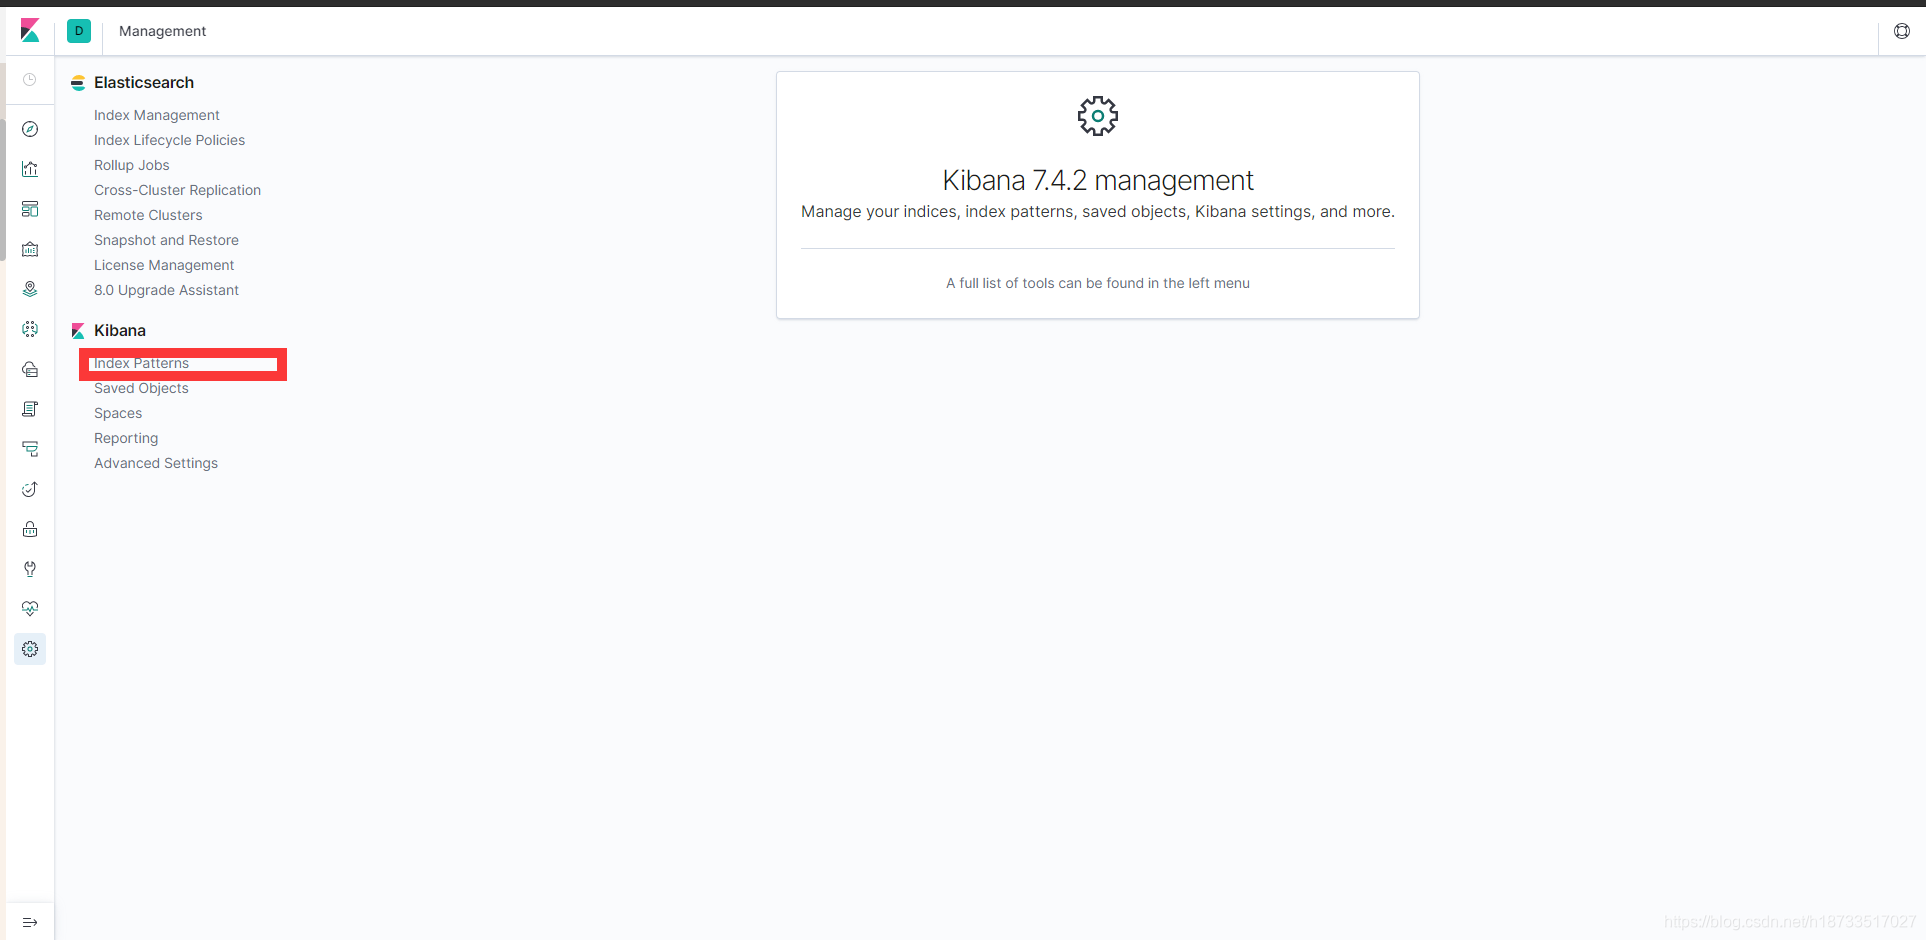This screenshot has width=1926, height=940.
Task: Open the Logs sidebar icon
Action: (30, 409)
